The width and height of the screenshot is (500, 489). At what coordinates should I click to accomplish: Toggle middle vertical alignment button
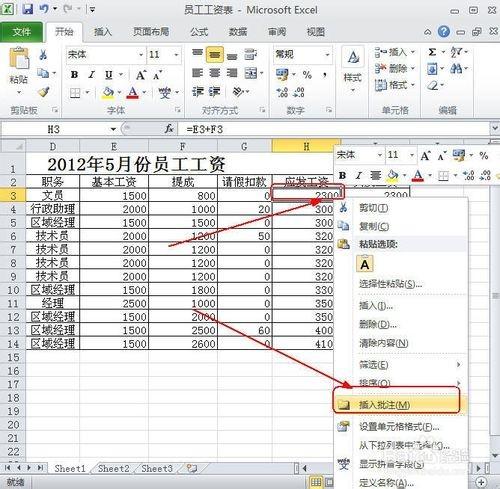point(215,54)
